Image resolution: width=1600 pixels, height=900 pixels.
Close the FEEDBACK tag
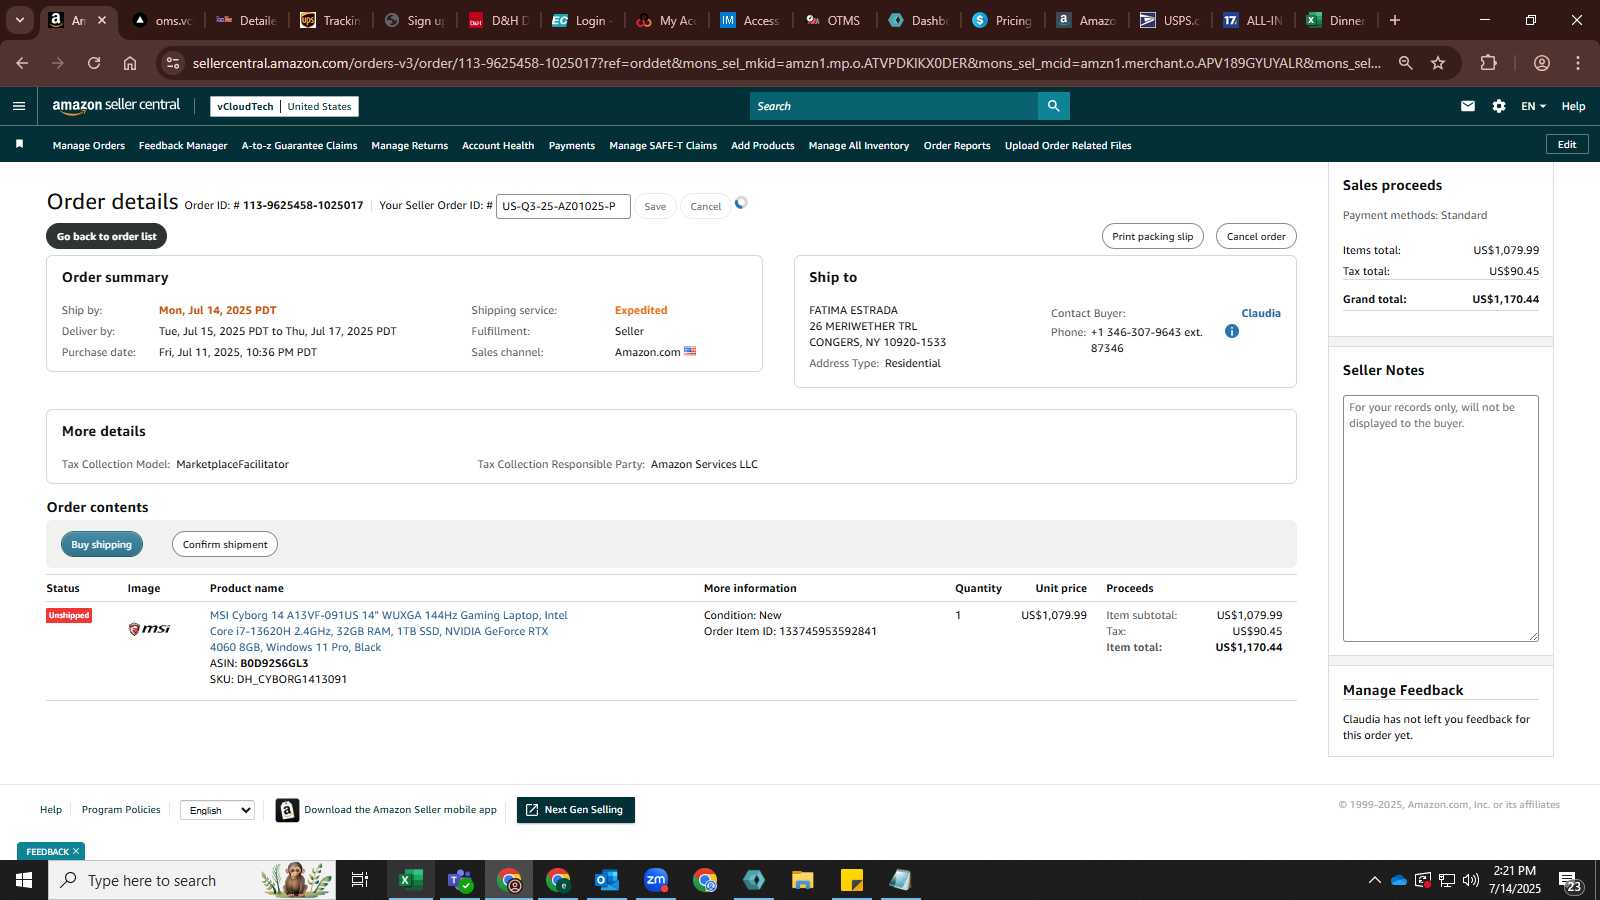(x=75, y=851)
